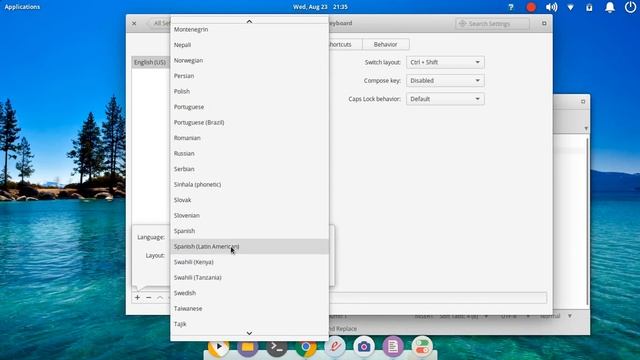
Task: Open the purple document app in dock
Action: pyautogui.click(x=393, y=347)
